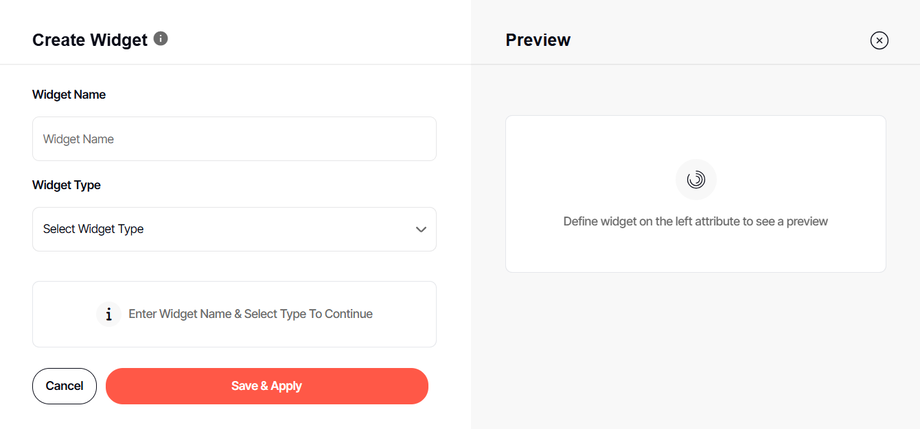Image resolution: width=920 pixels, height=429 pixels.
Task: Open the Select Widget Type dropdown
Action: click(x=234, y=229)
